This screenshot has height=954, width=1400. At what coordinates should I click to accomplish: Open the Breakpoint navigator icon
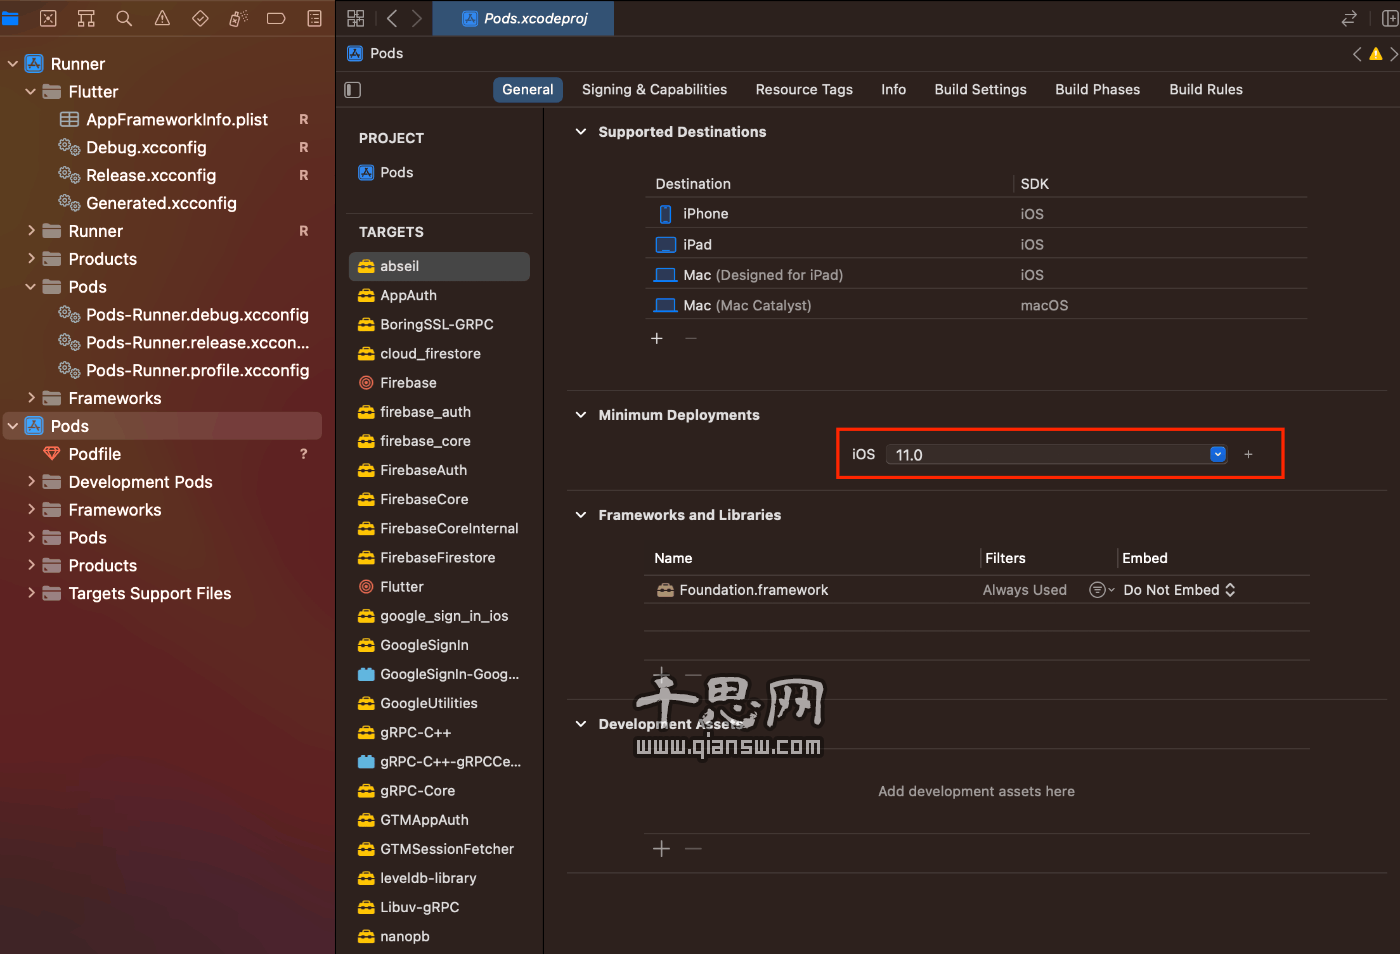point(276,18)
